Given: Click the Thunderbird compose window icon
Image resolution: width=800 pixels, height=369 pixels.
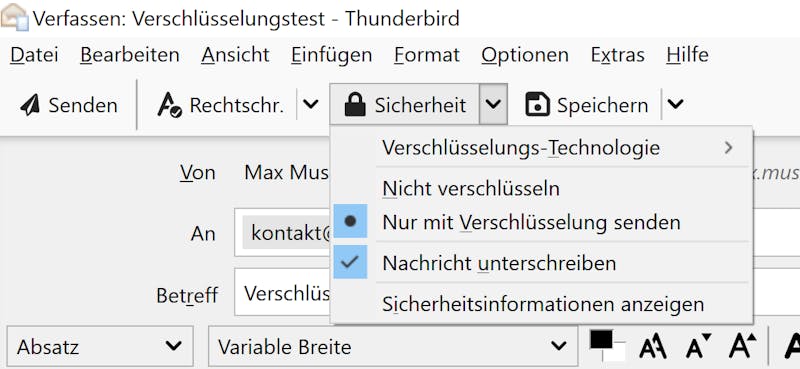Looking at the screenshot, I should (14, 17).
